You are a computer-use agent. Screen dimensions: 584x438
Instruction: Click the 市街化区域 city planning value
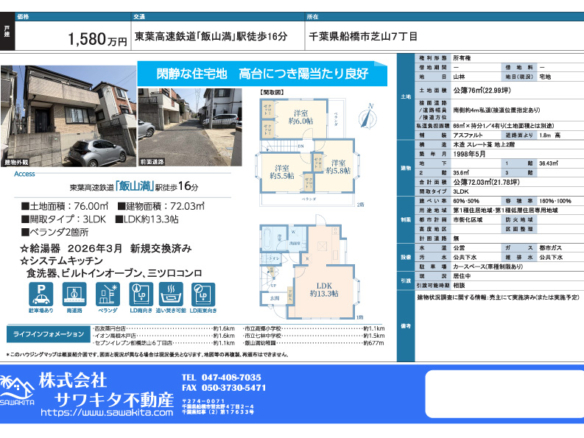tap(468, 220)
